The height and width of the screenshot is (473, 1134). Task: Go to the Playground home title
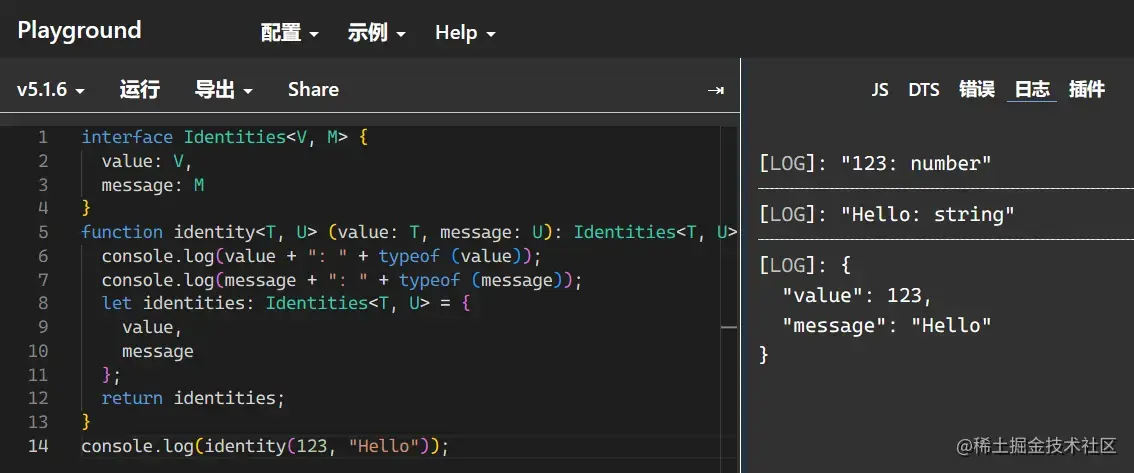[79, 30]
